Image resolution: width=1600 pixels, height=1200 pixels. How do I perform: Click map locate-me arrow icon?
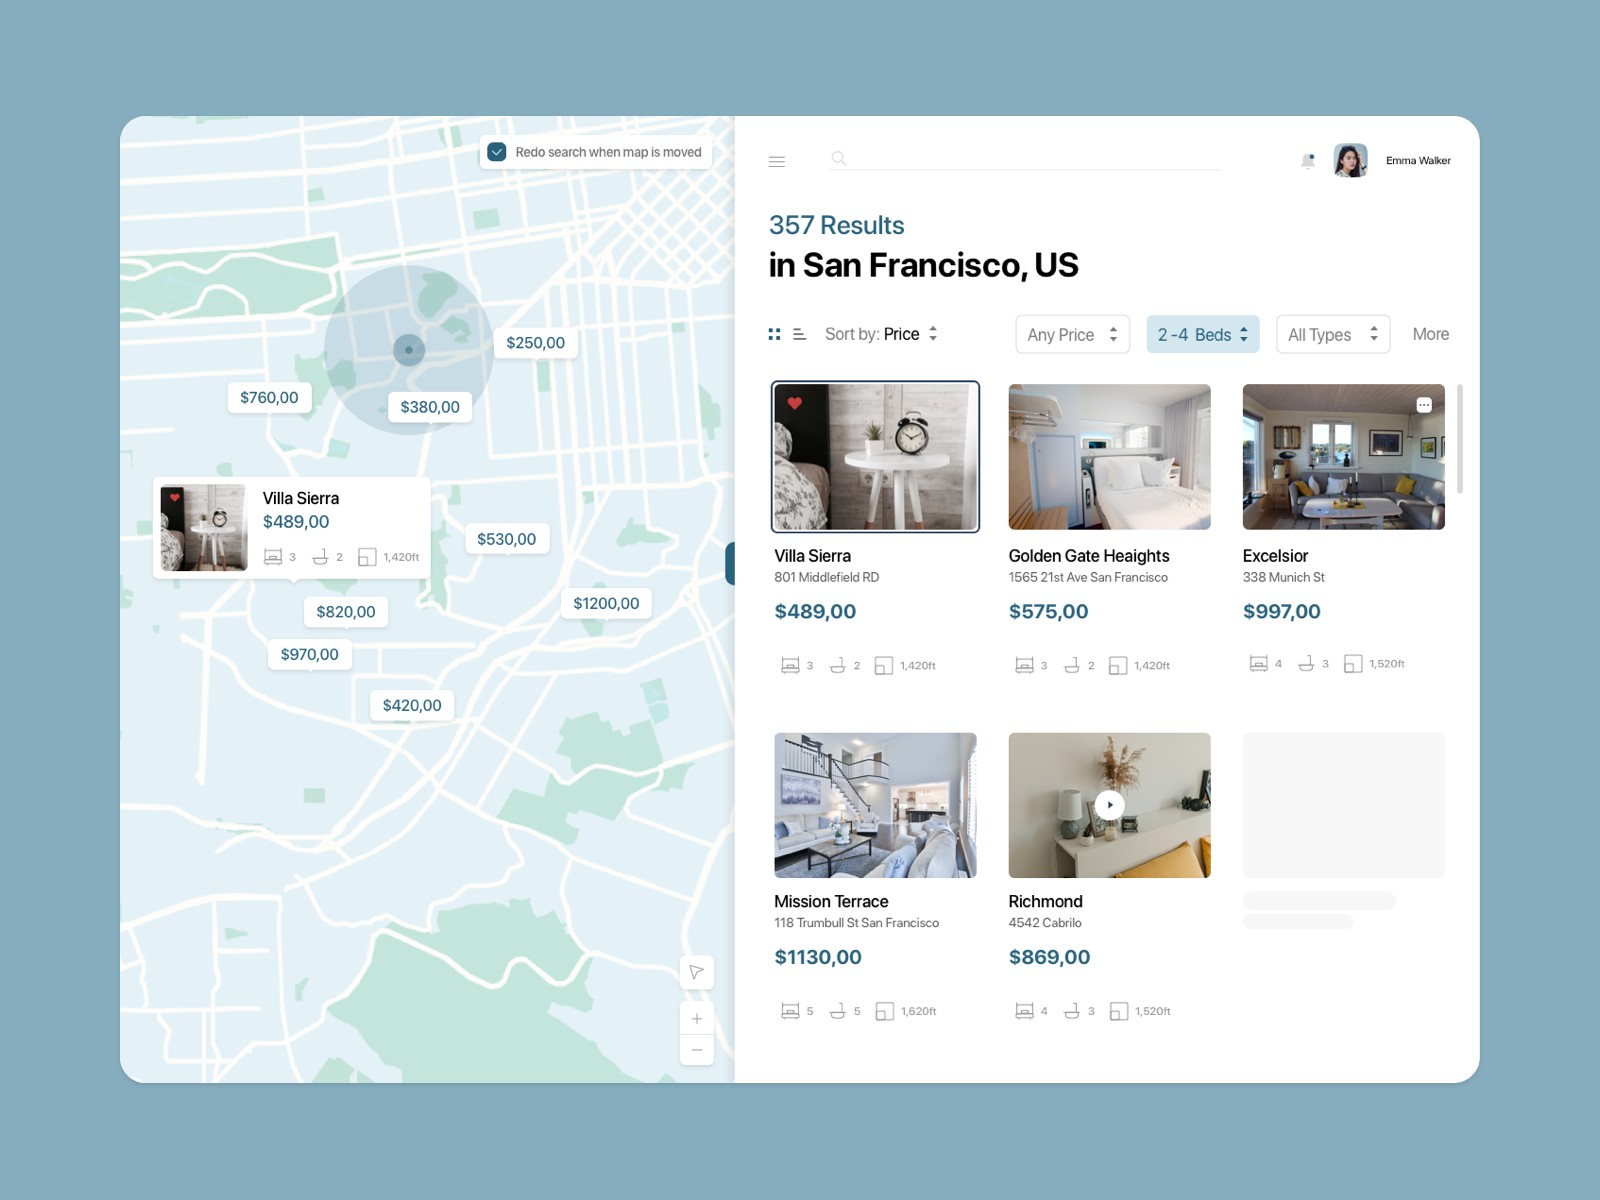pyautogui.click(x=697, y=972)
